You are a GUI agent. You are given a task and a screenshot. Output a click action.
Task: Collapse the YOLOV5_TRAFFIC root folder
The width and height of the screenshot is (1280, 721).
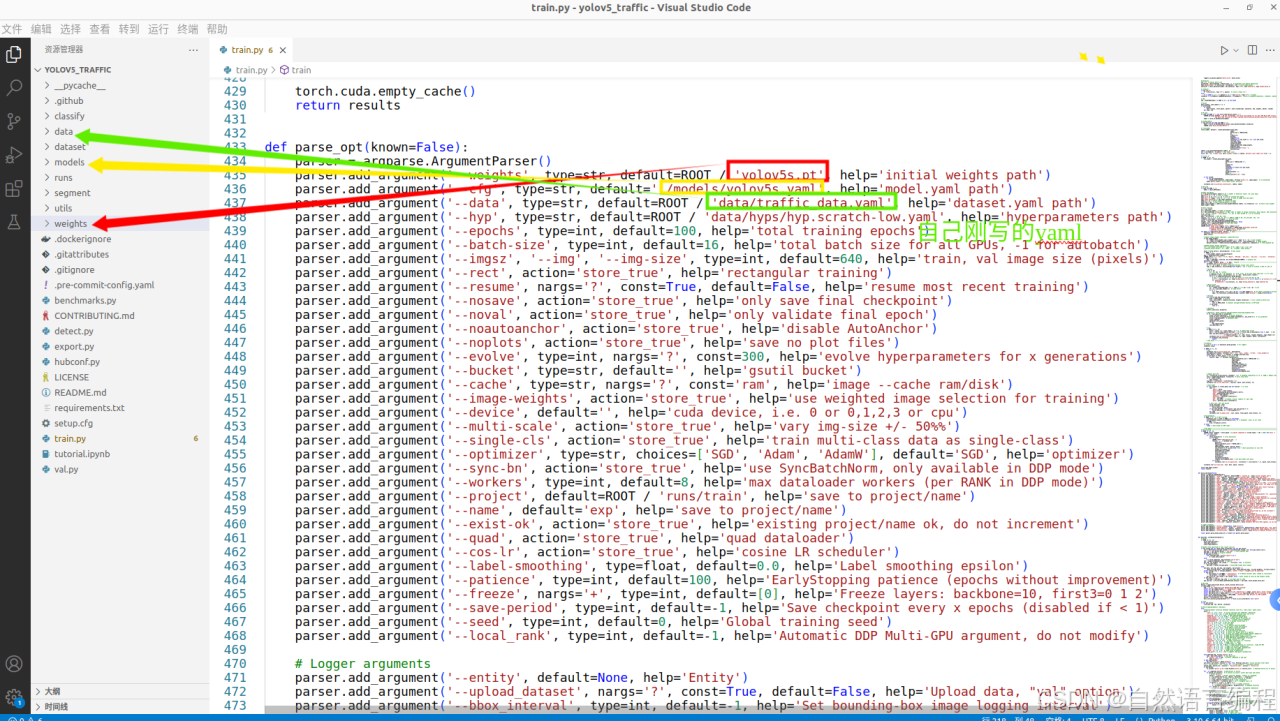click(120, 70)
